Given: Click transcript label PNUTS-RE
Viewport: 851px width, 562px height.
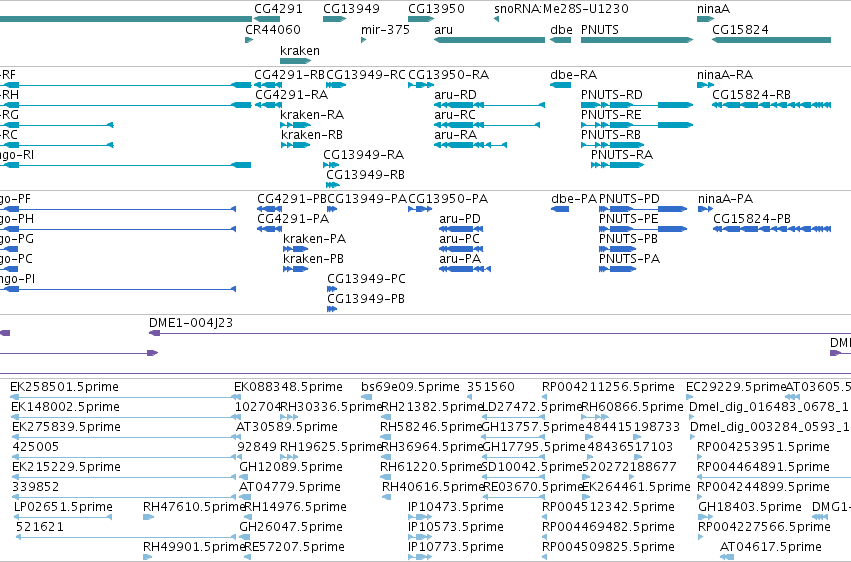Looking at the screenshot, I should coord(611,114).
